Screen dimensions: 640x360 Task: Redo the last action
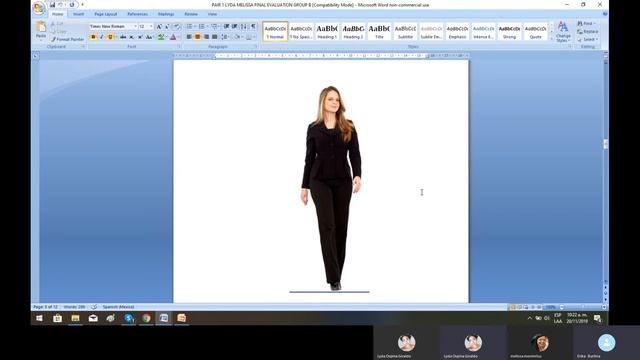[72, 5]
